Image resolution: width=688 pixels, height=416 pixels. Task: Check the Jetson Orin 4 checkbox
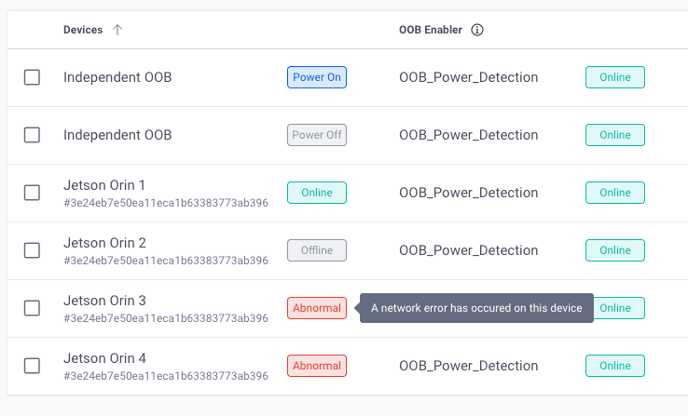click(x=32, y=365)
